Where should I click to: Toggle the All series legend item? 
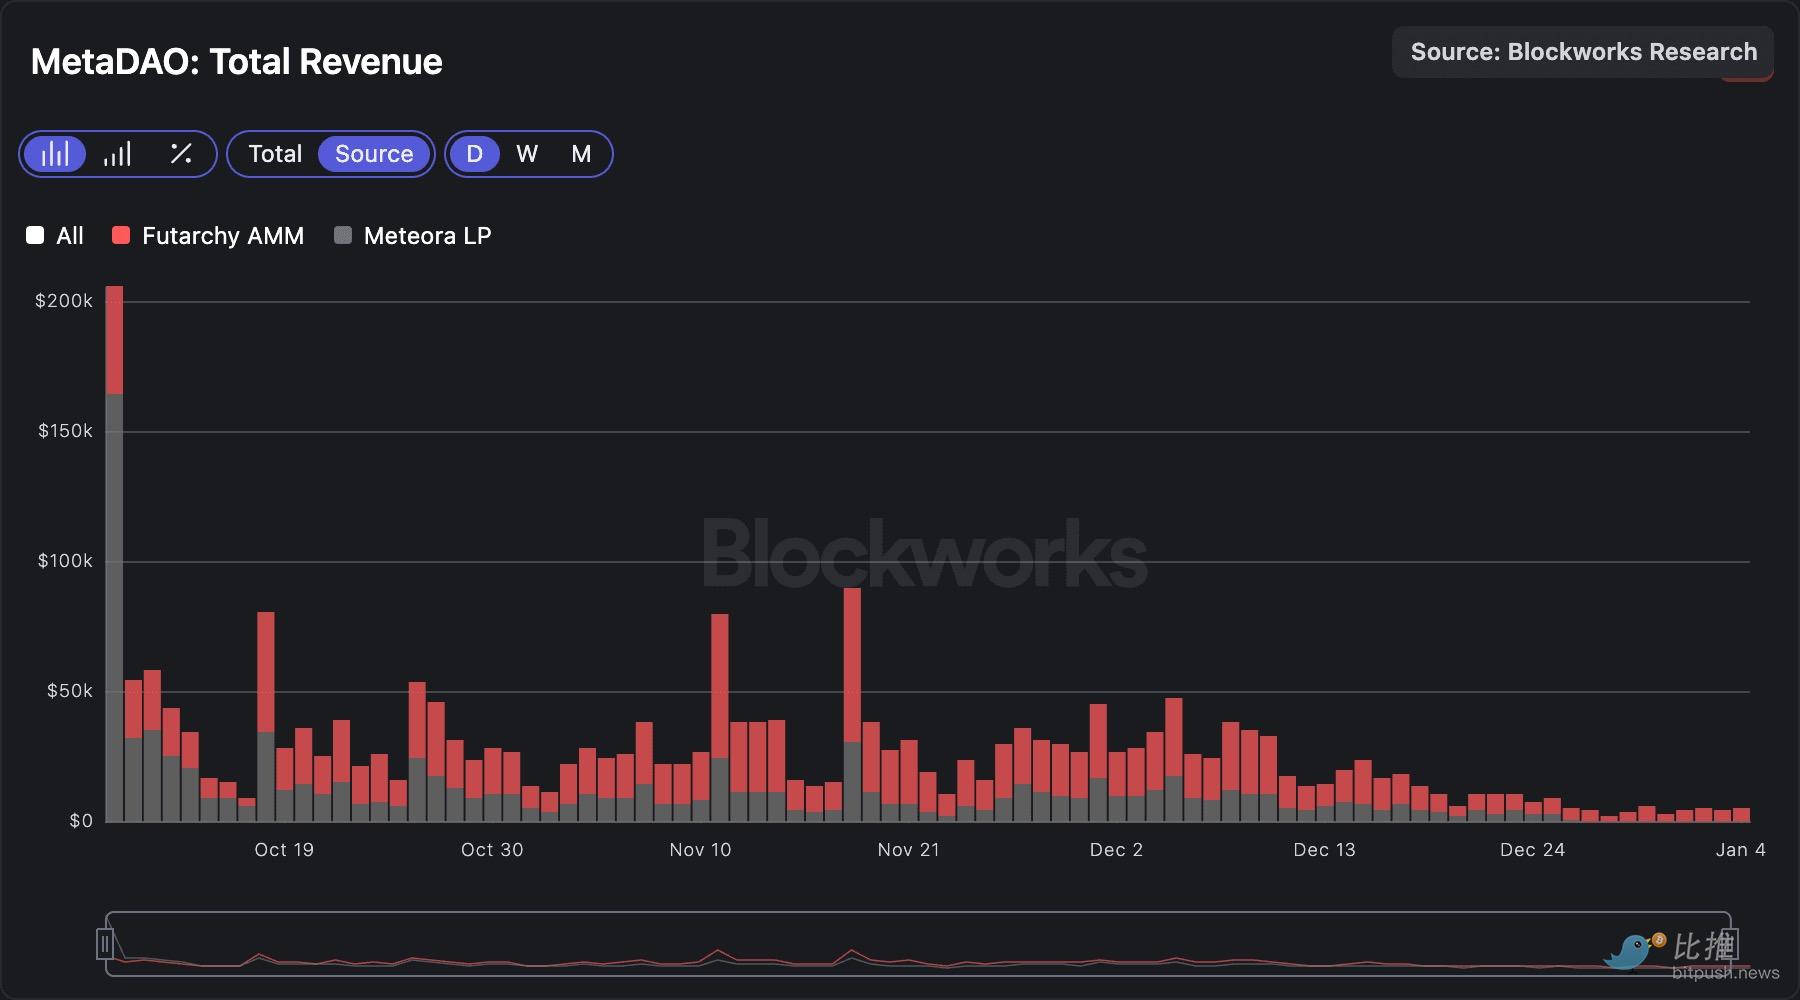[55, 235]
